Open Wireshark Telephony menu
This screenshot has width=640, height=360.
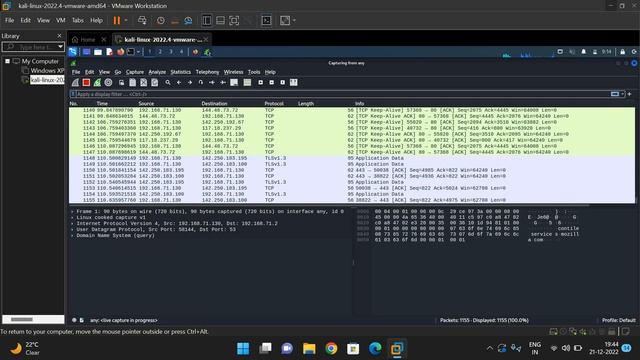pos(207,72)
